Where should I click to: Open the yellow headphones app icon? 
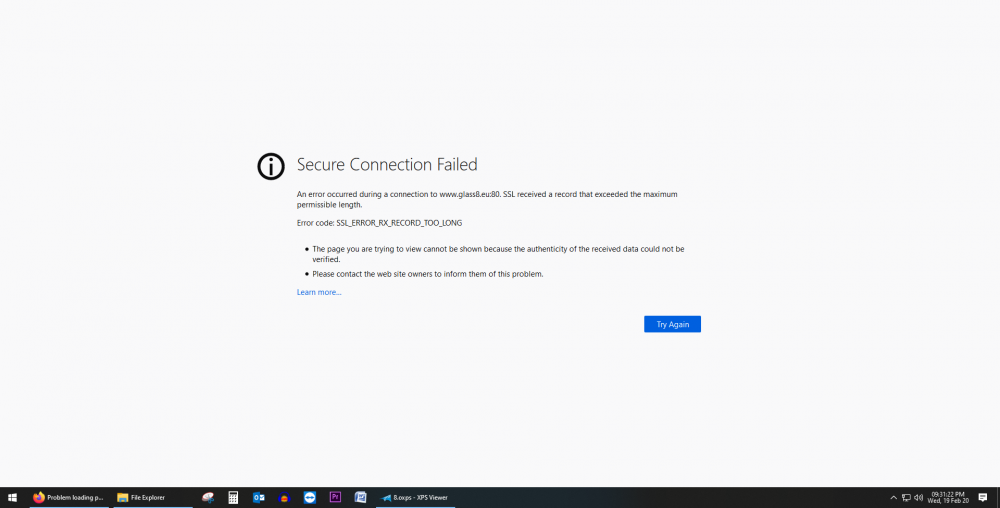point(284,497)
